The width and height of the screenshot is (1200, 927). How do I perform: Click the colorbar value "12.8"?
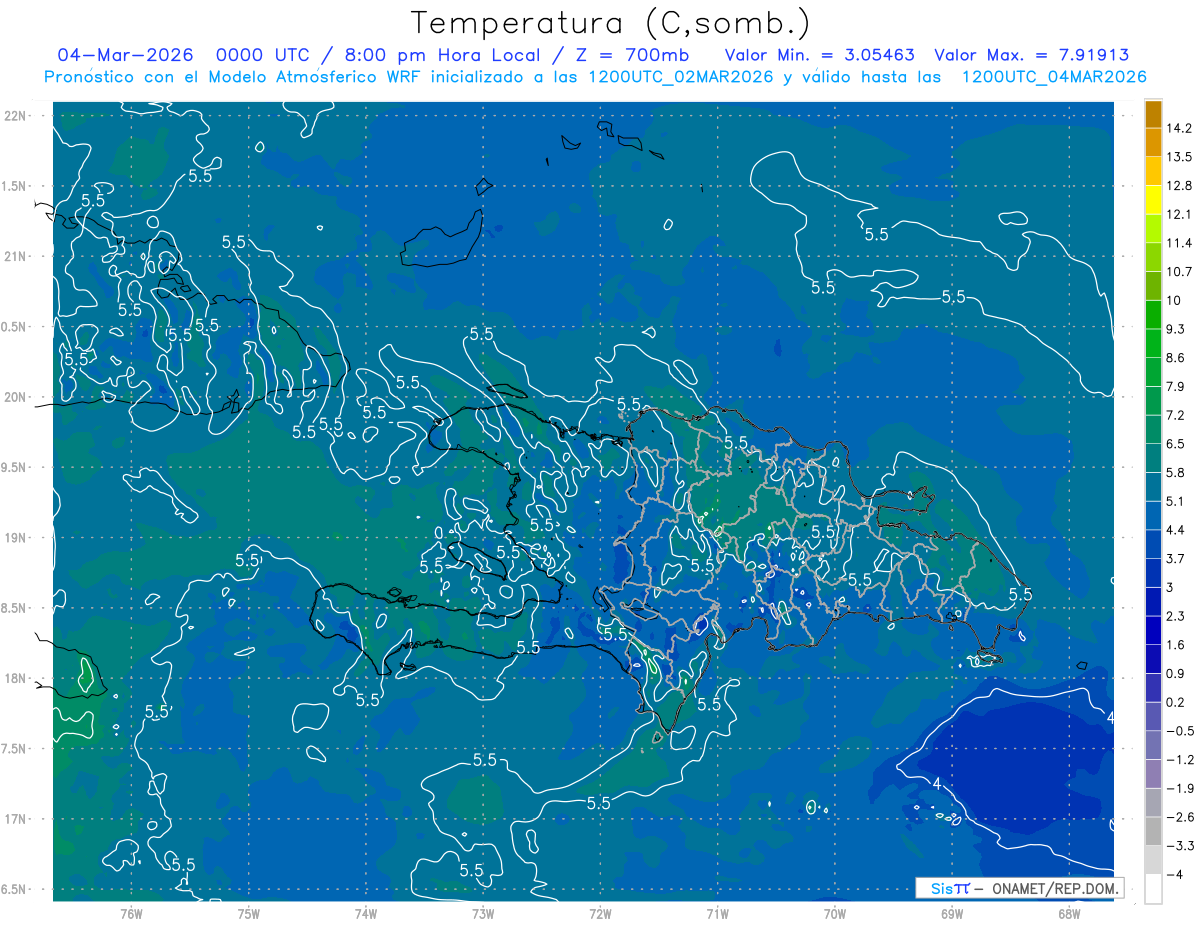(1180, 186)
